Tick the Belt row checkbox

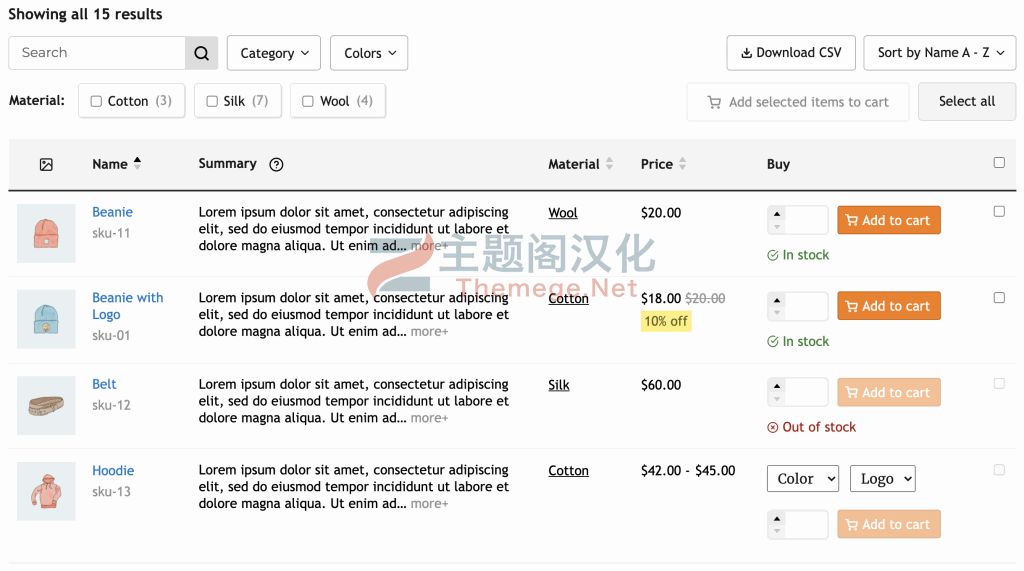[999, 384]
